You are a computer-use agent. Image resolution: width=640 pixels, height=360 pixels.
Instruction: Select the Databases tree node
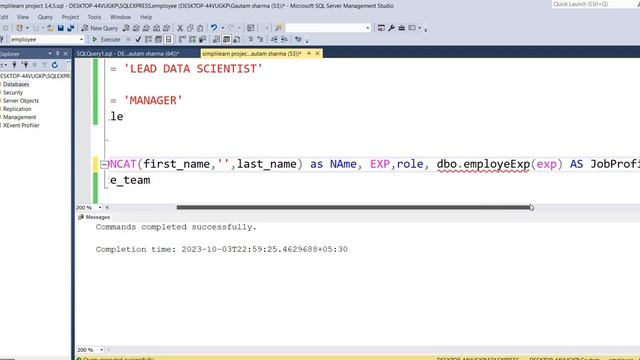click(16, 84)
